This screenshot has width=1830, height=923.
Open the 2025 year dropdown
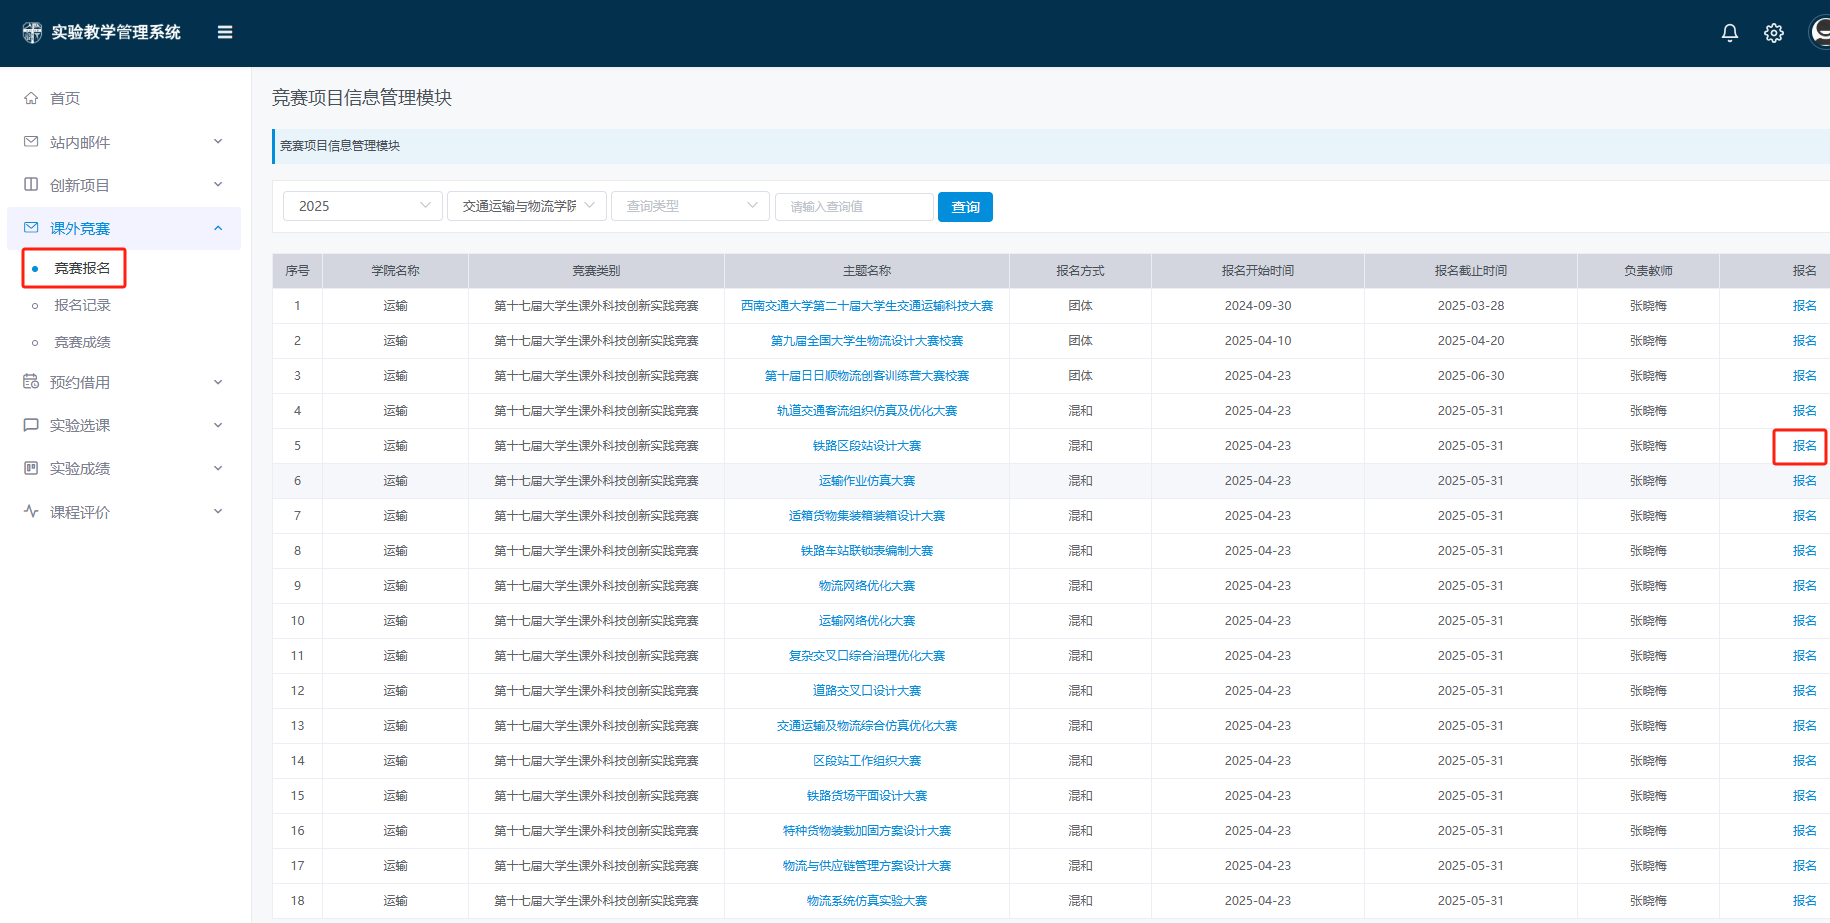[x=362, y=206]
